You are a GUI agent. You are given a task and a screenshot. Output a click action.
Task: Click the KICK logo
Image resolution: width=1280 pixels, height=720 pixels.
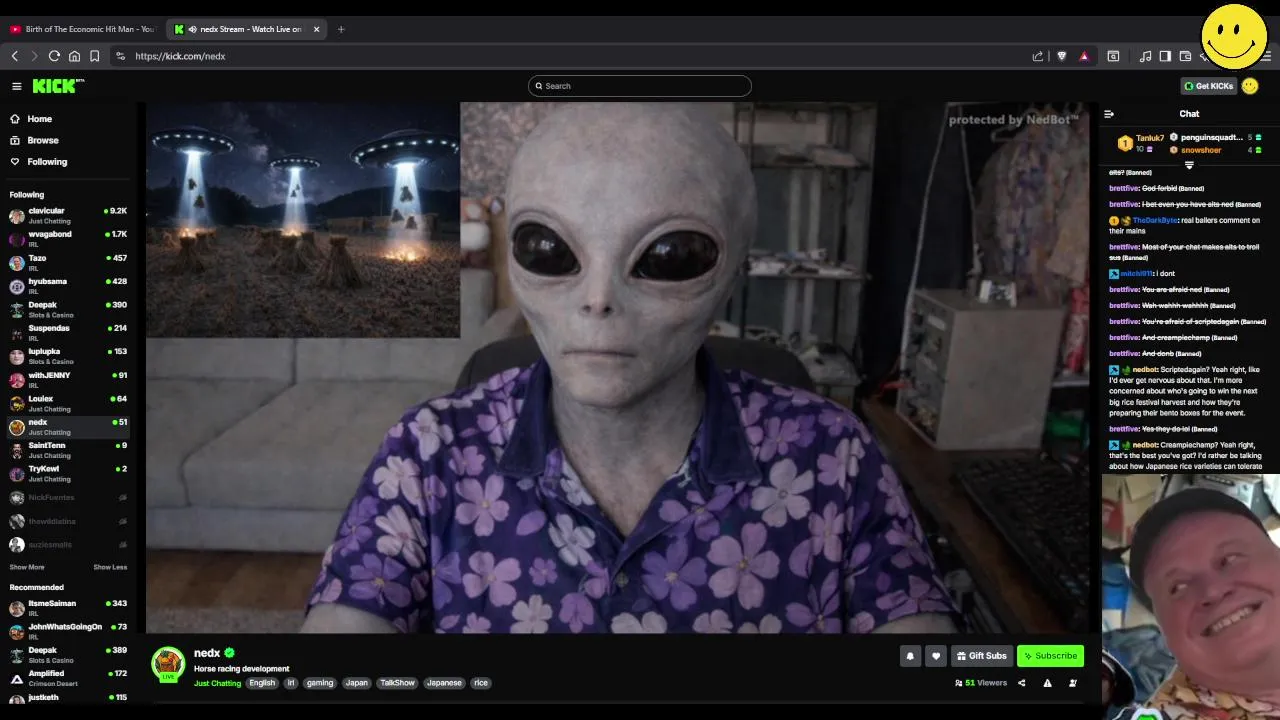tap(57, 86)
